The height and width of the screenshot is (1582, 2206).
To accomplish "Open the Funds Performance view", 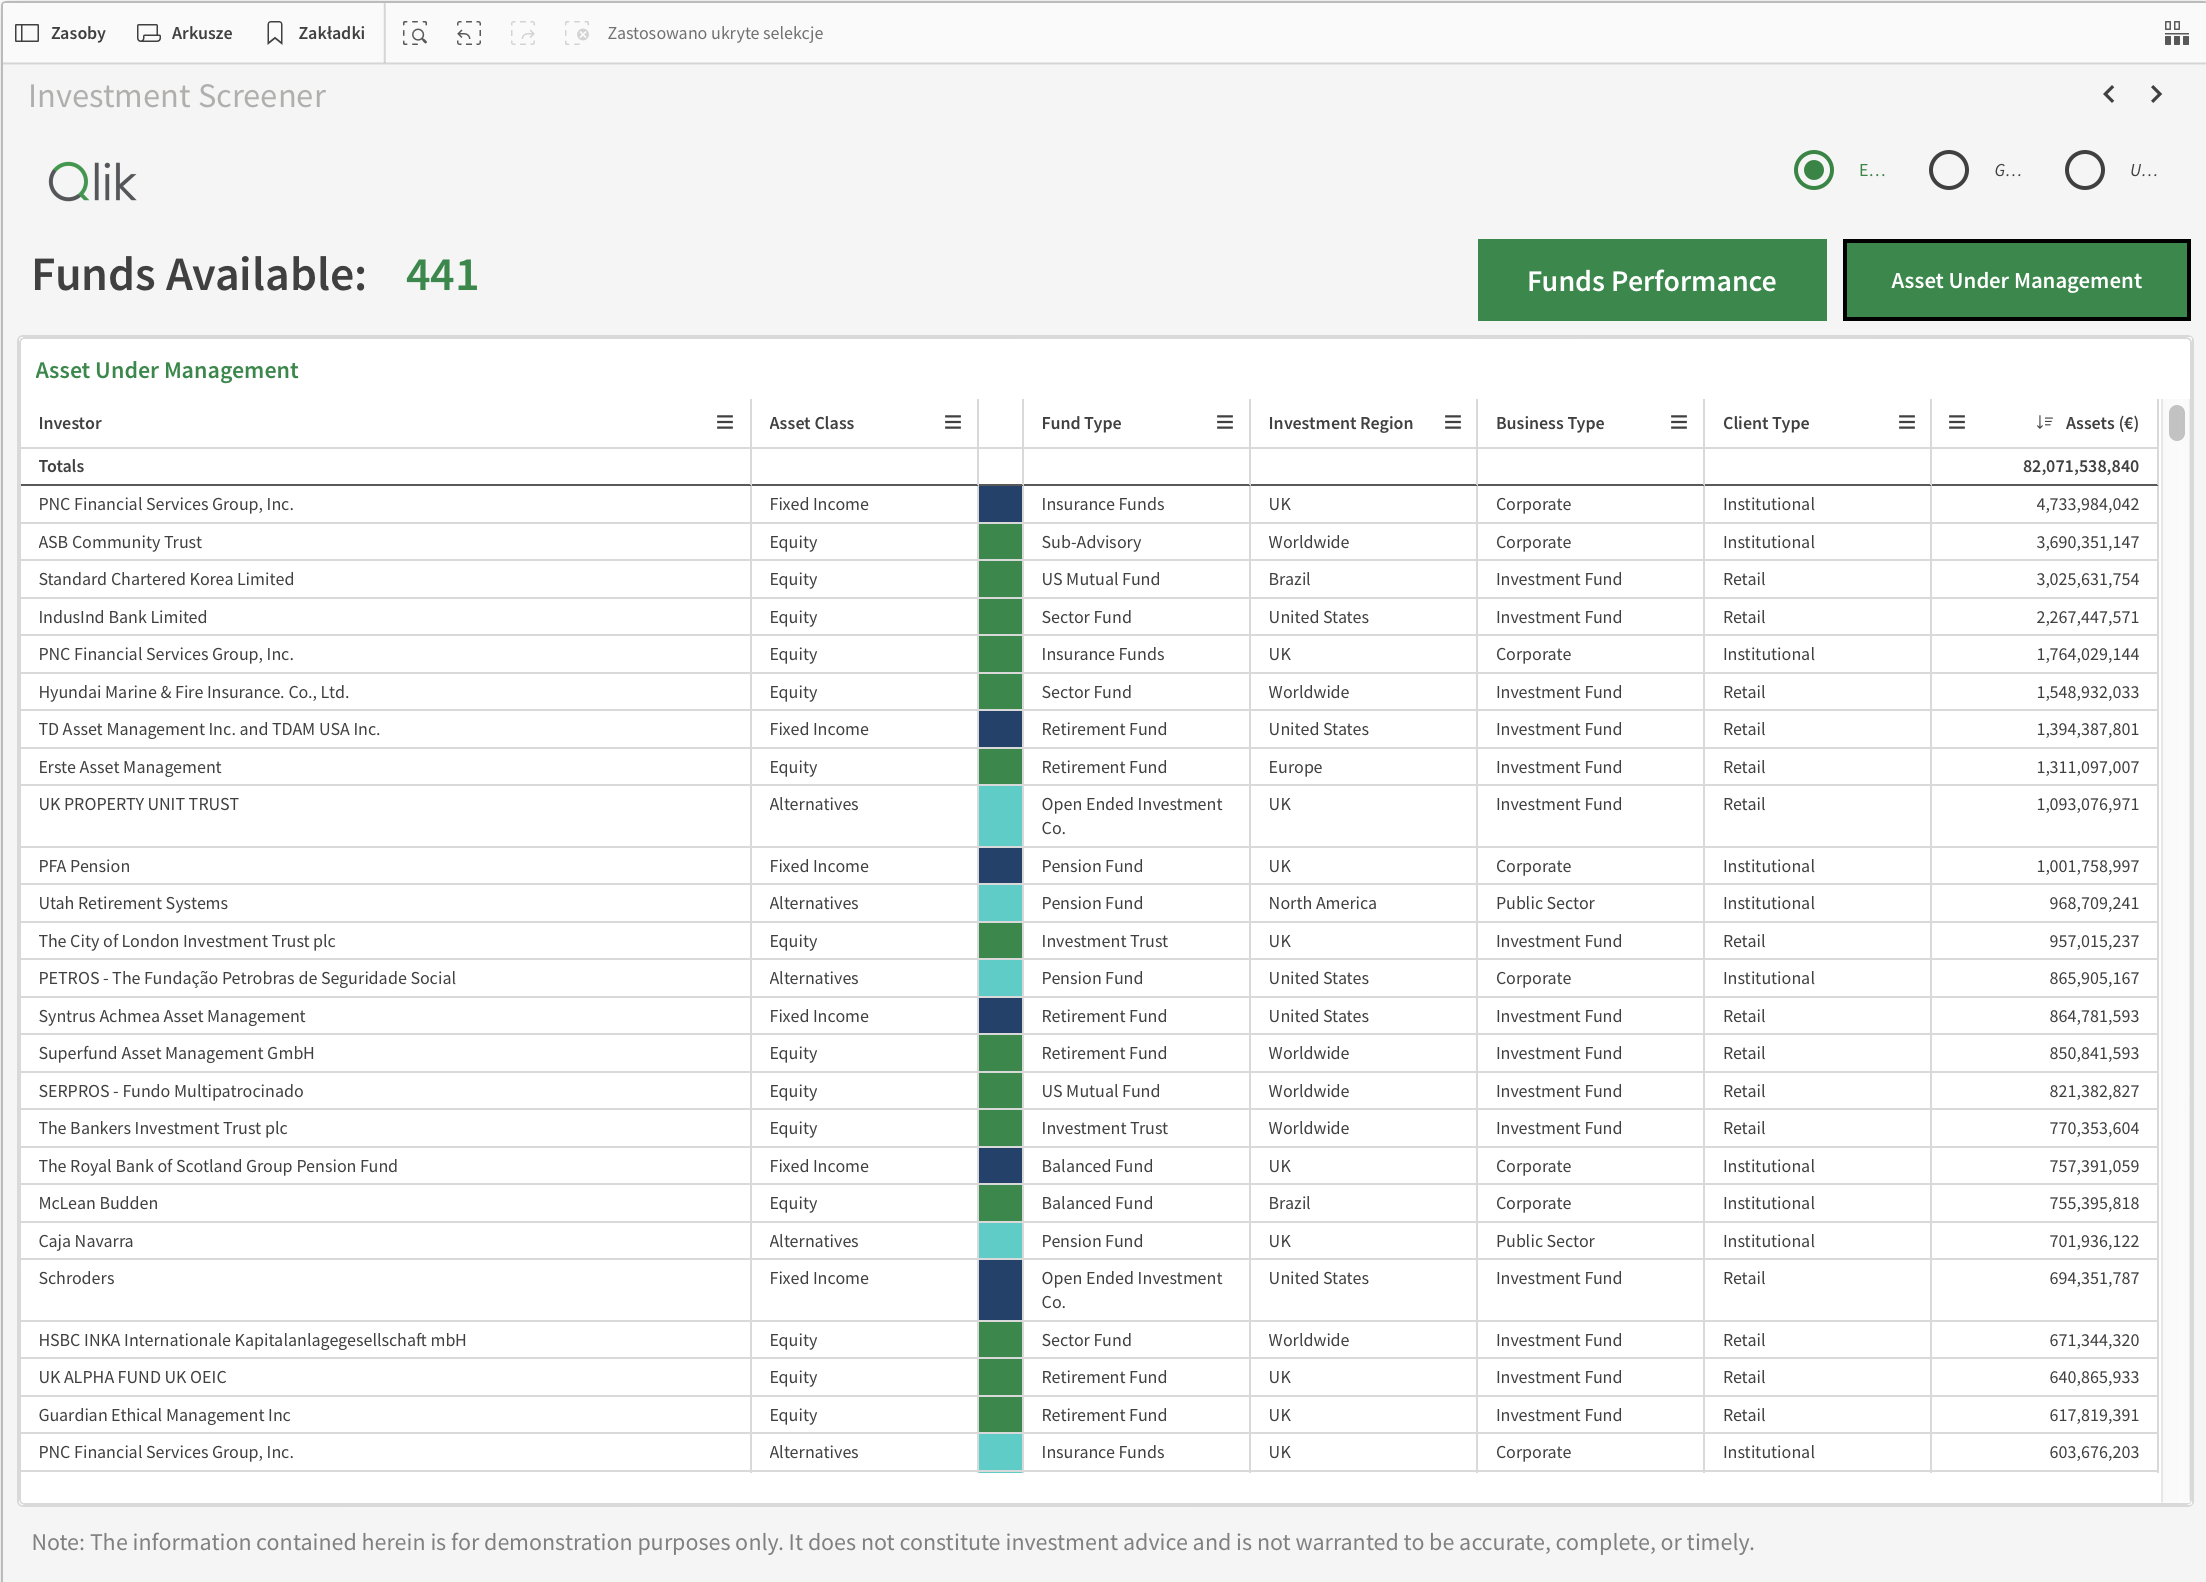I will [1652, 280].
